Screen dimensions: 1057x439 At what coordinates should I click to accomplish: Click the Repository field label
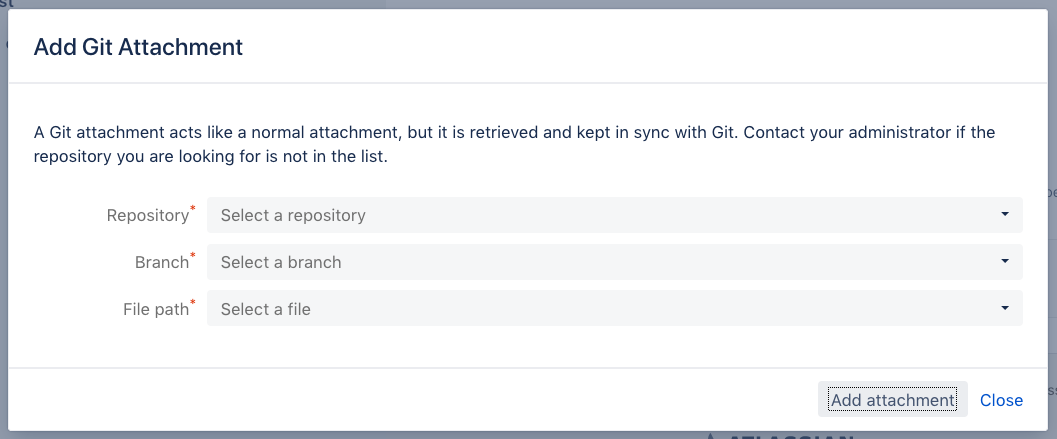147,215
